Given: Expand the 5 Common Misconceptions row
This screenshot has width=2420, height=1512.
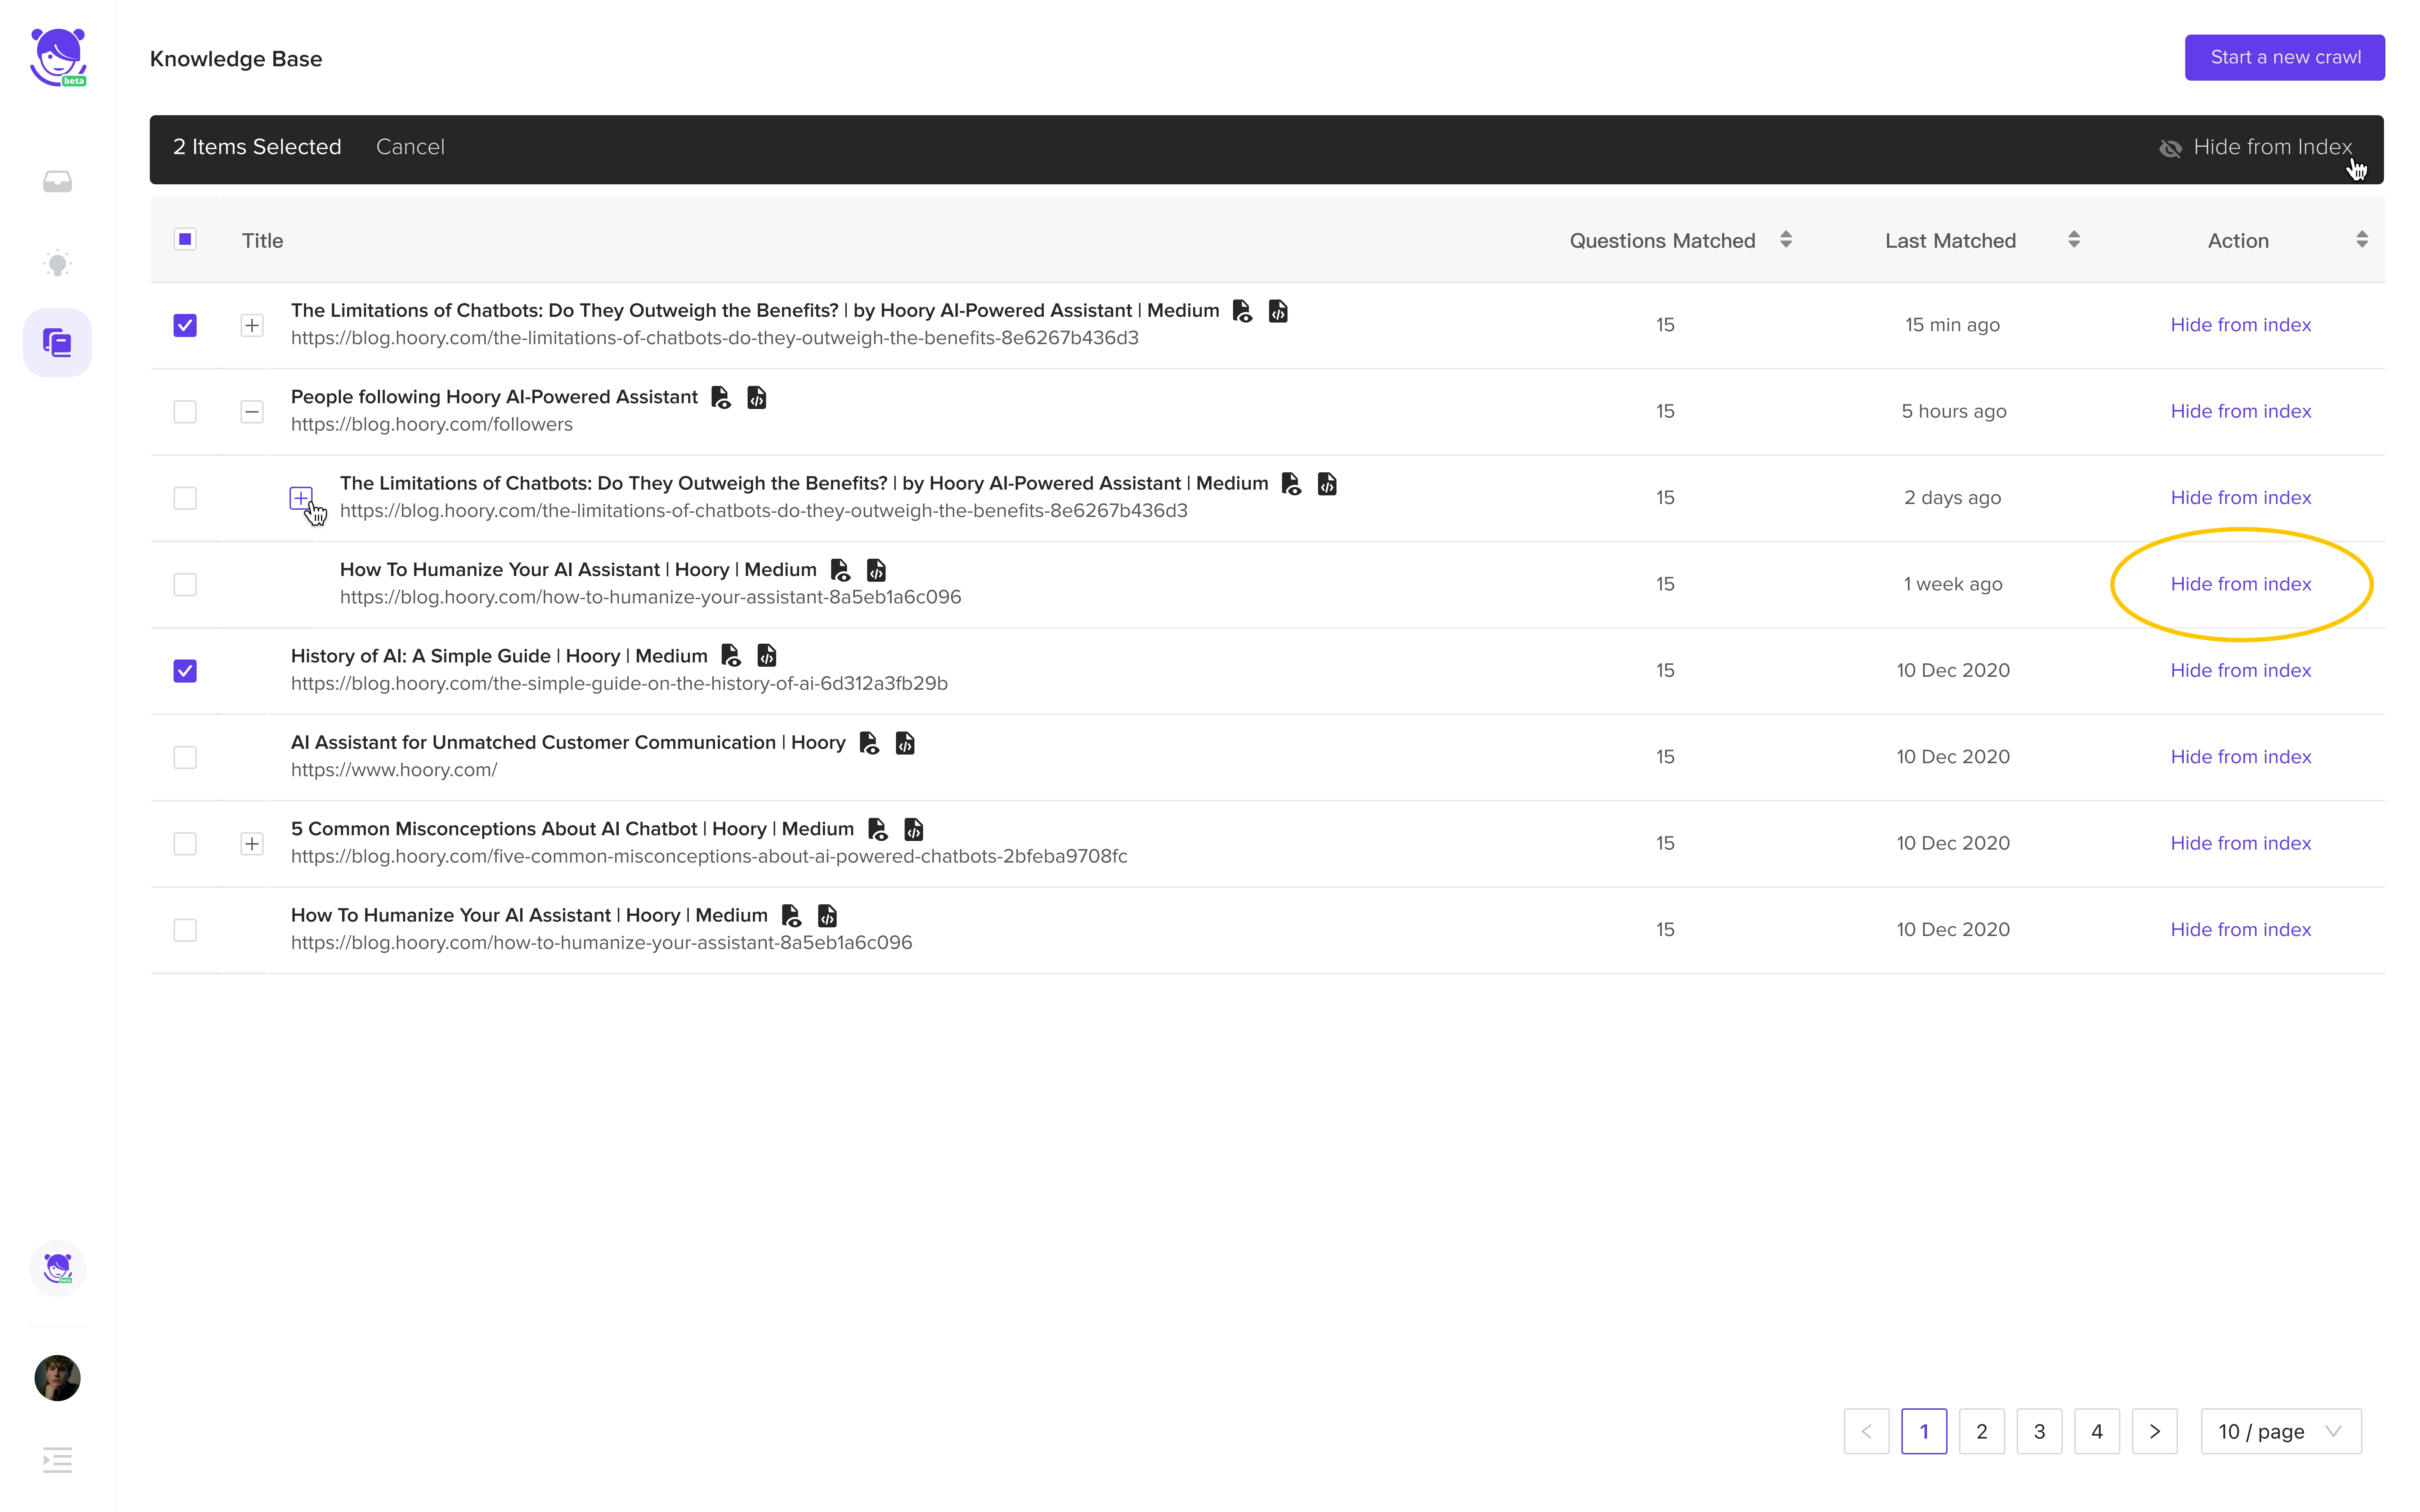Looking at the screenshot, I should click(x=252, y=844).
